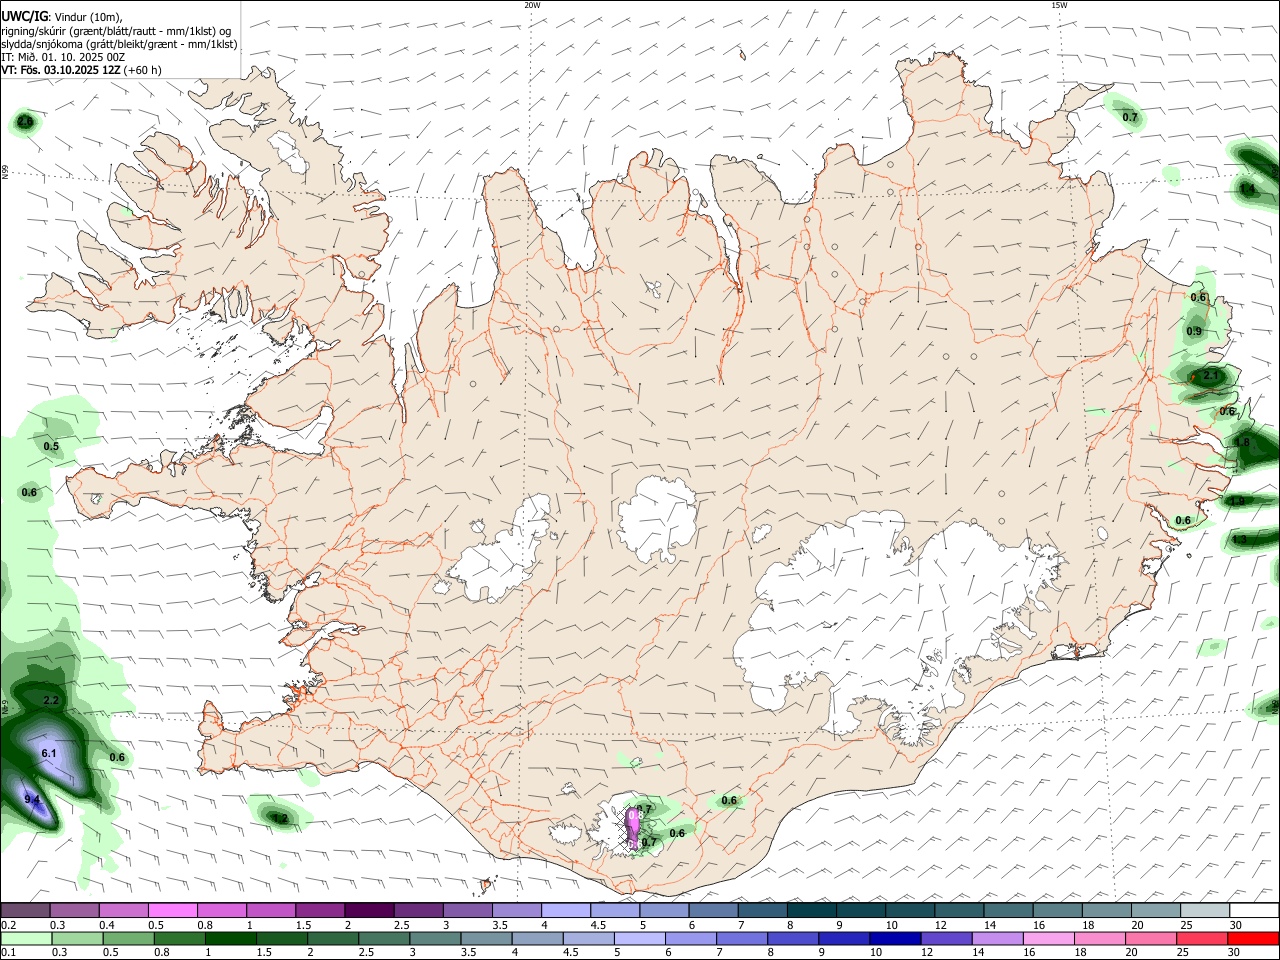Click the 0.9 precipitation value on the east coast

pos(1194,331)
